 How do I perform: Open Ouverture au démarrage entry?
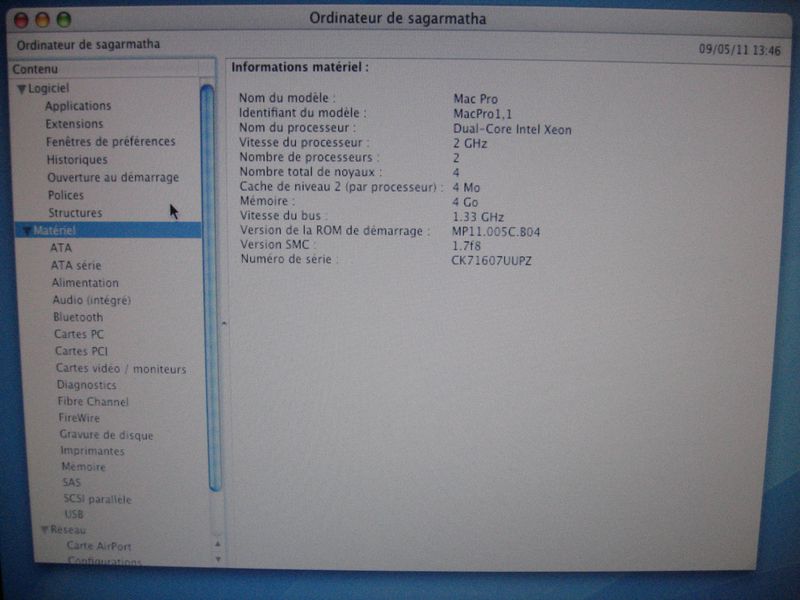coord(113,178)
